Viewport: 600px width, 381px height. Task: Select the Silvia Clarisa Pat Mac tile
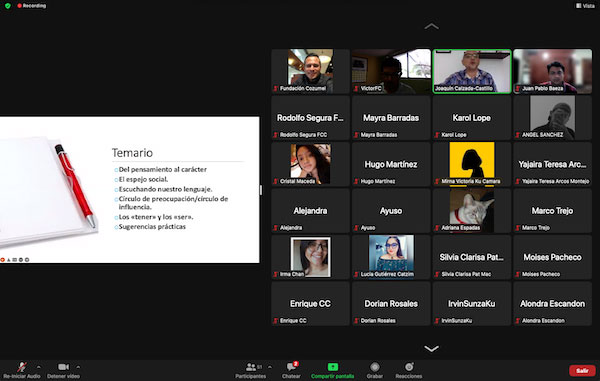pos(472,257)
